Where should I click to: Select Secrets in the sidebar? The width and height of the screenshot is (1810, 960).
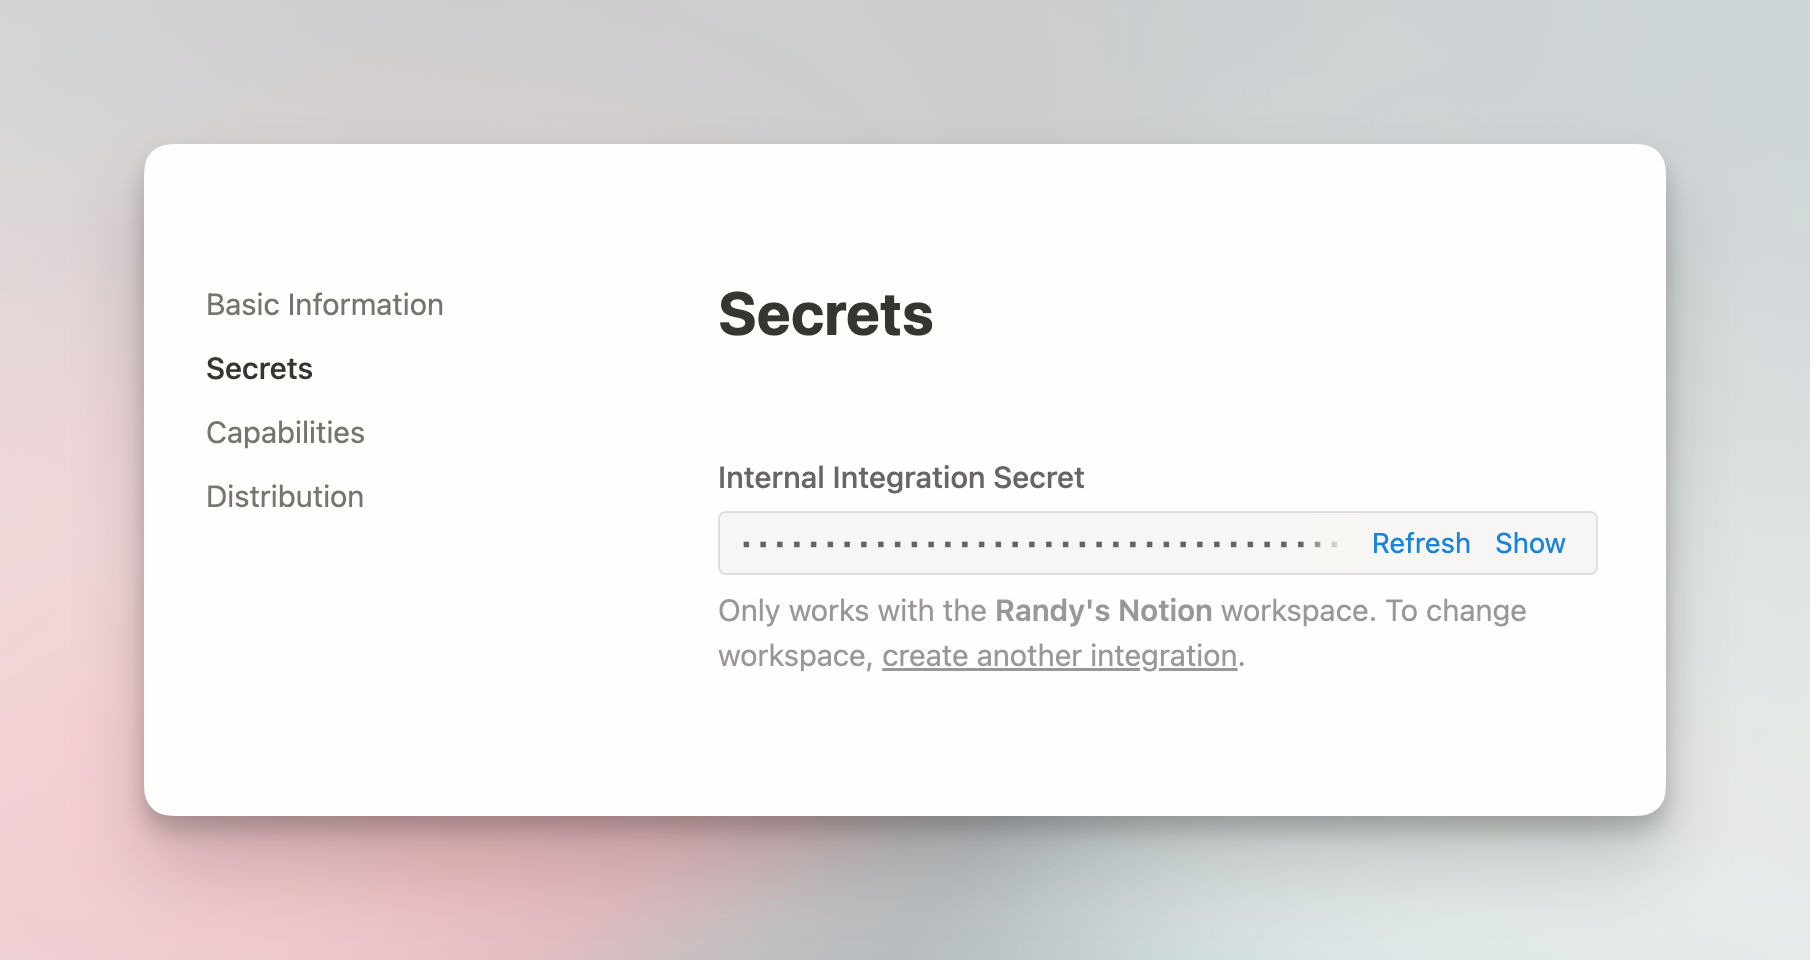click(x=259, y=369)
